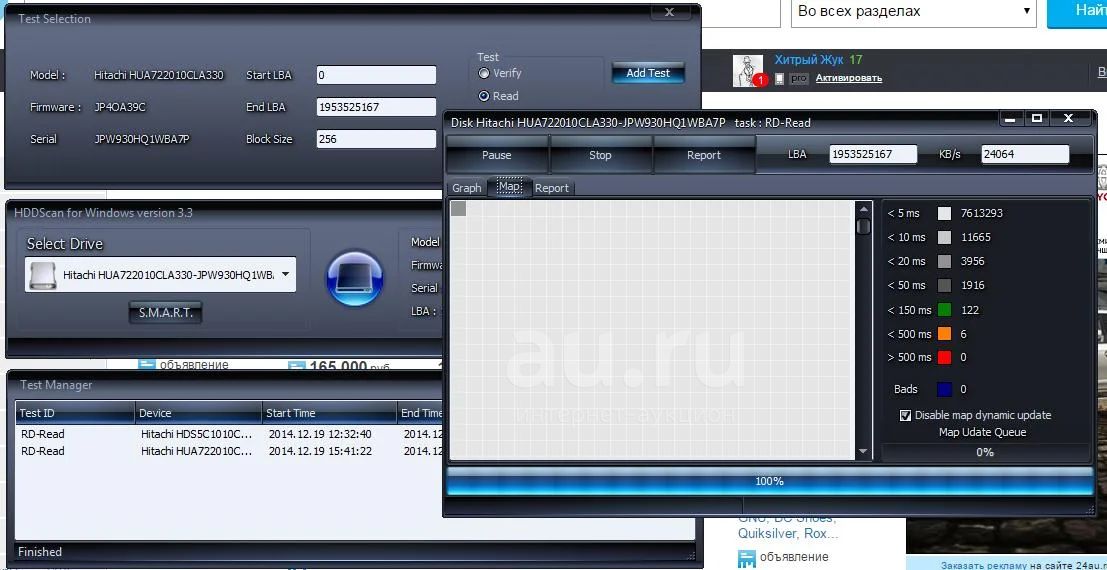Screen dimensions: 1107x570
Task: Click the Report button next to Stop
Action: (704, 155)
